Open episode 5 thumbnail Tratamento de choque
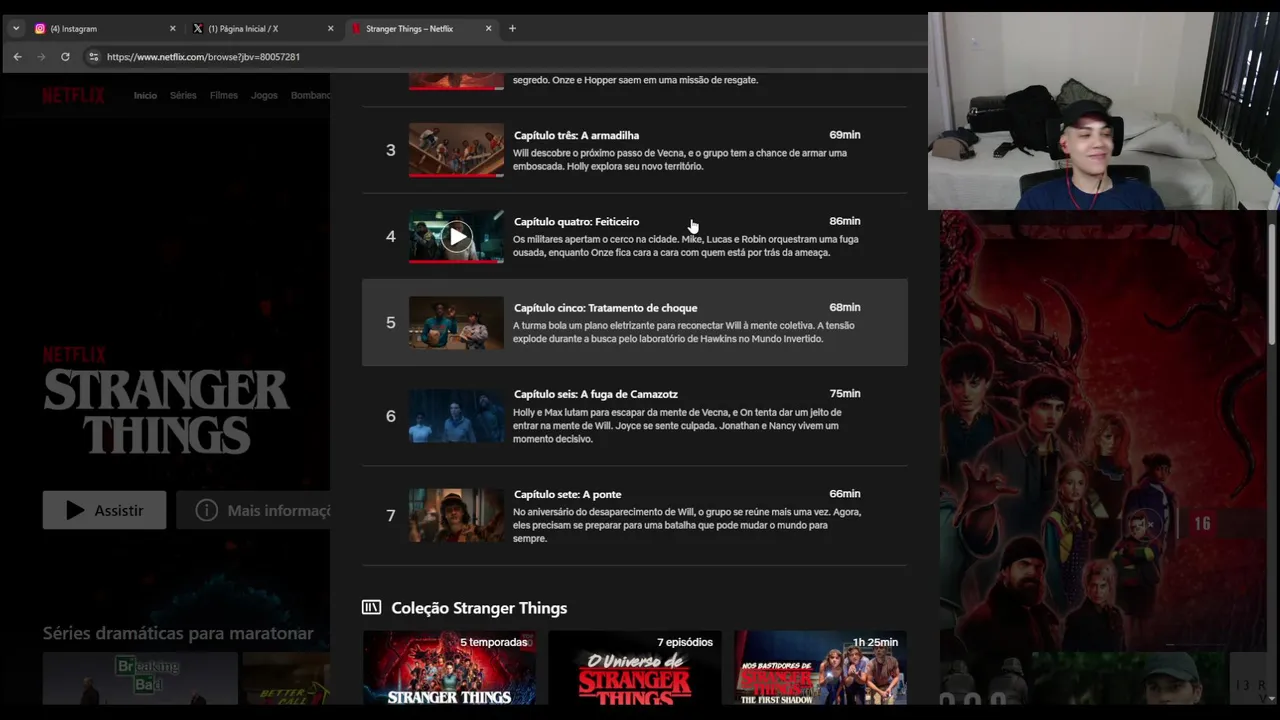Screen dimensions: 1280x720 point(456,323)
